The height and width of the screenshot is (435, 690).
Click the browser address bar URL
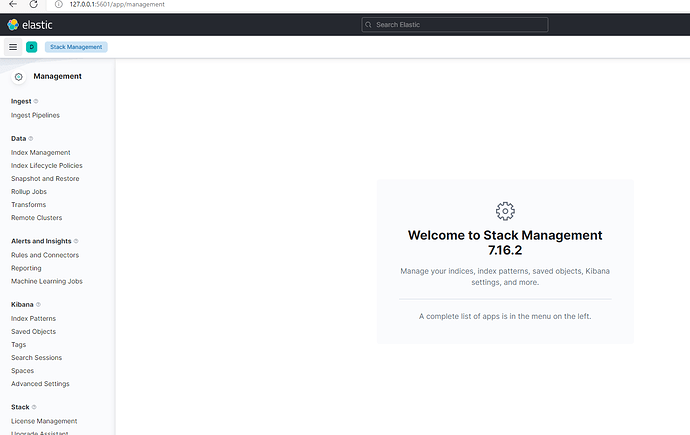[x=117, y=4]
